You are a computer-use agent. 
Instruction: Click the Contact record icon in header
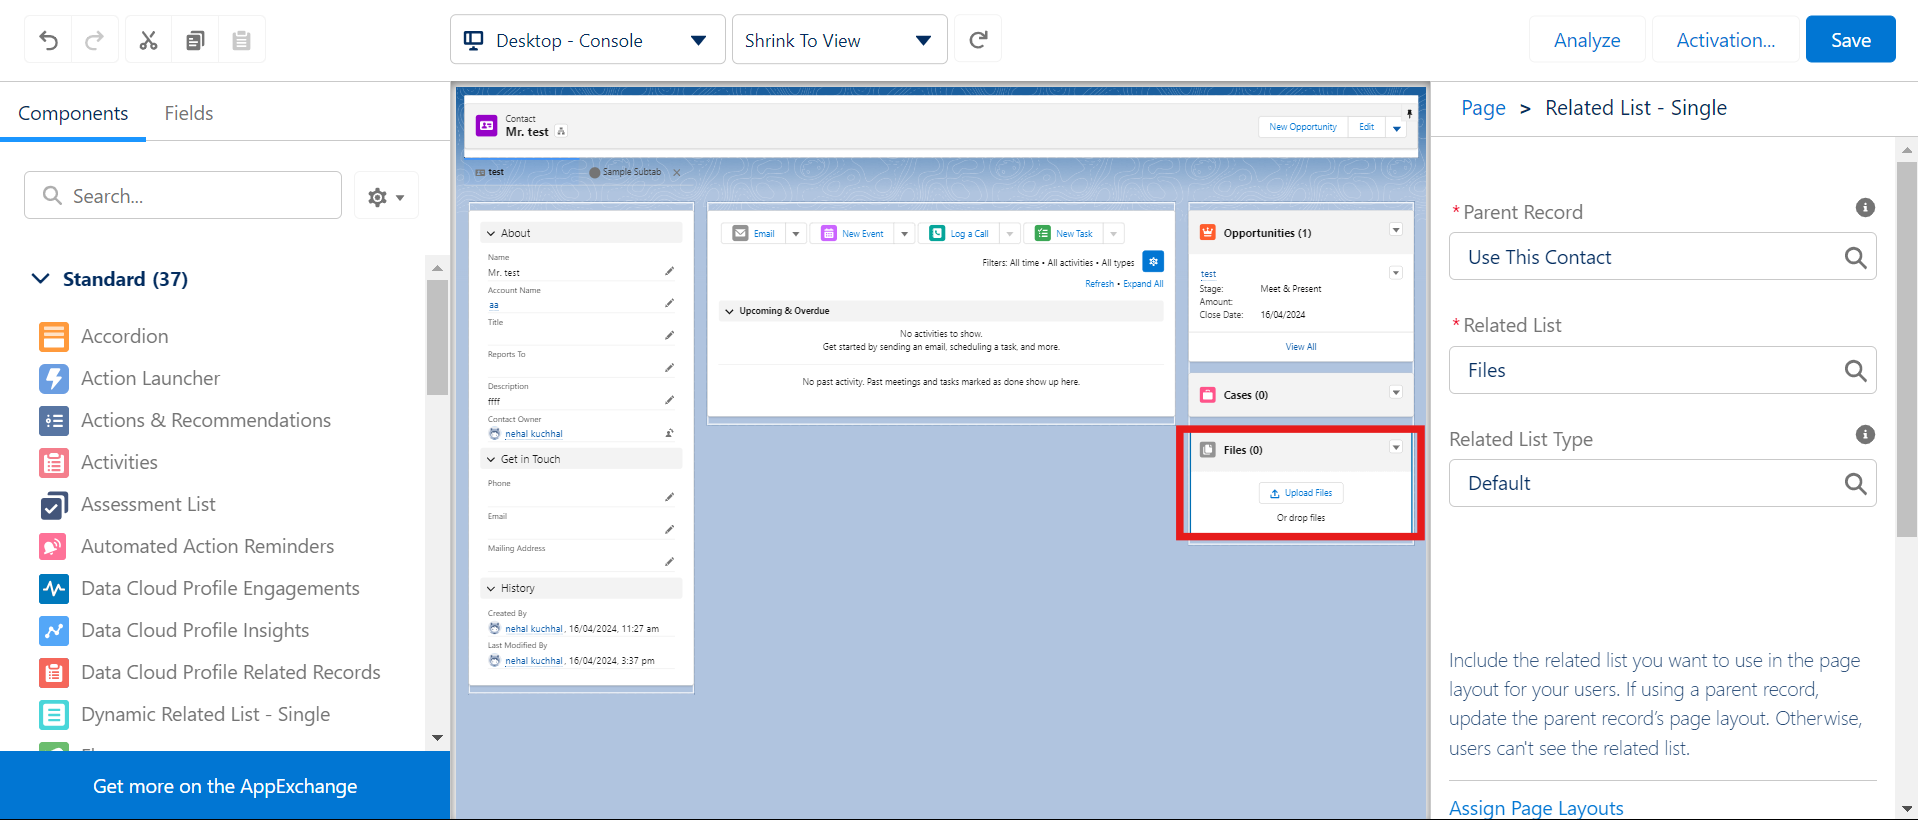487,125
